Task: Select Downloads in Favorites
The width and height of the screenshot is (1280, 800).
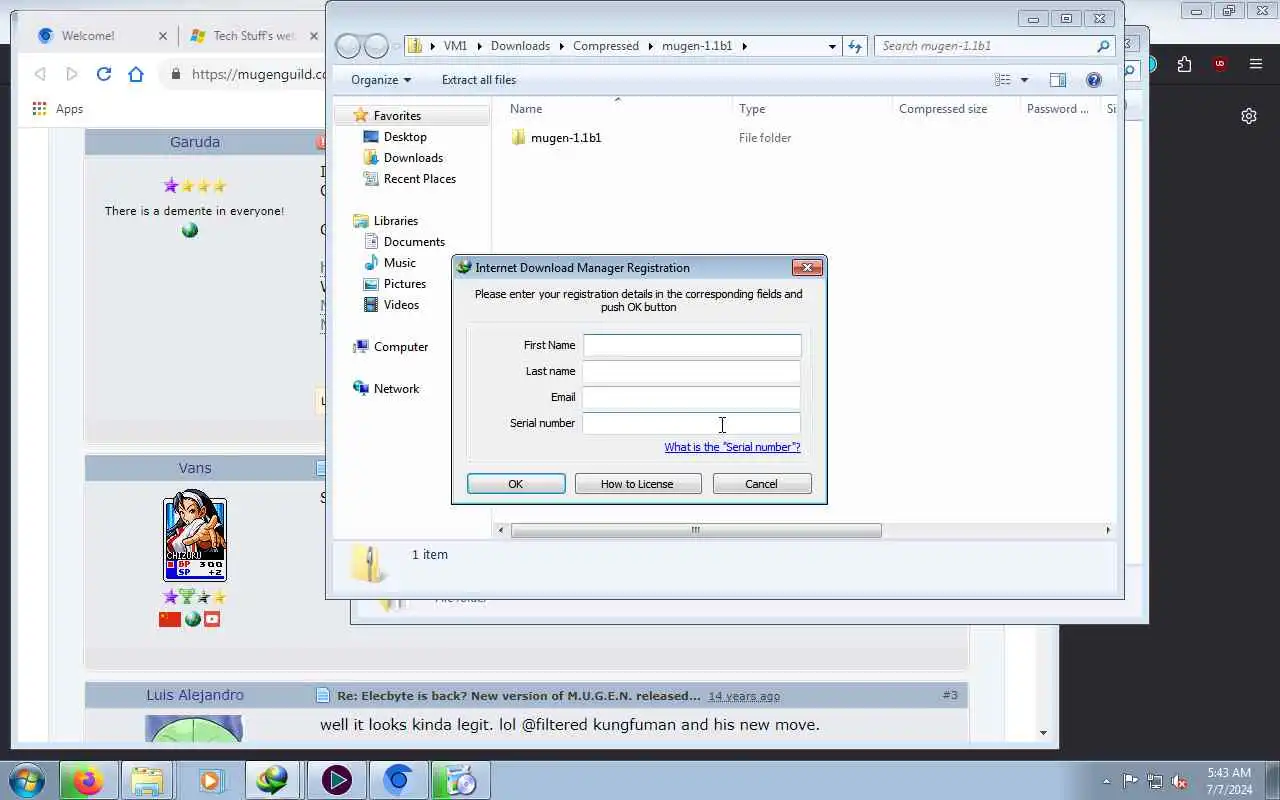Action: (413, 158)
